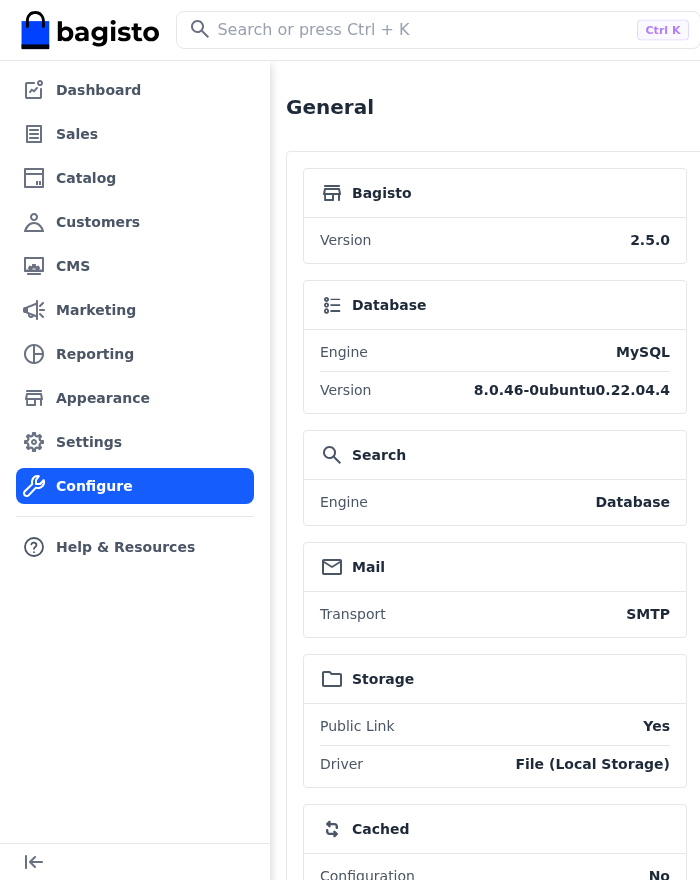Click the Marketing megaphone icon
This screenshot has width=700, height=880.
tap(34, 310)
